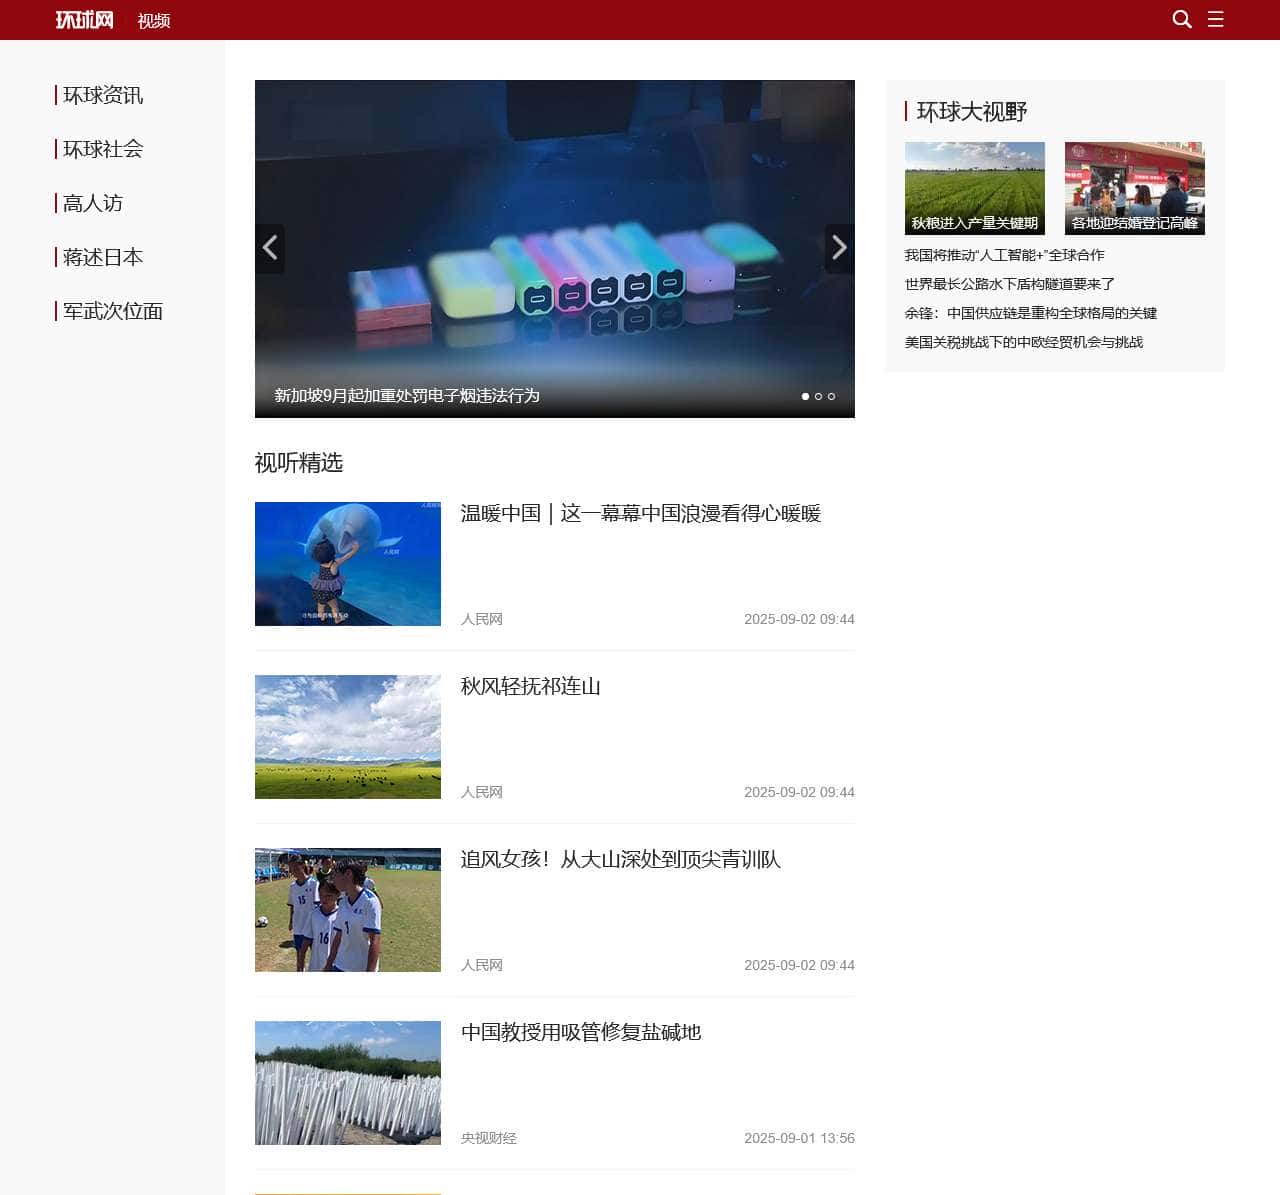1280x1195 pixels.
Task: Open the hamburger menu icon
Action: [x=1215, y=19]
